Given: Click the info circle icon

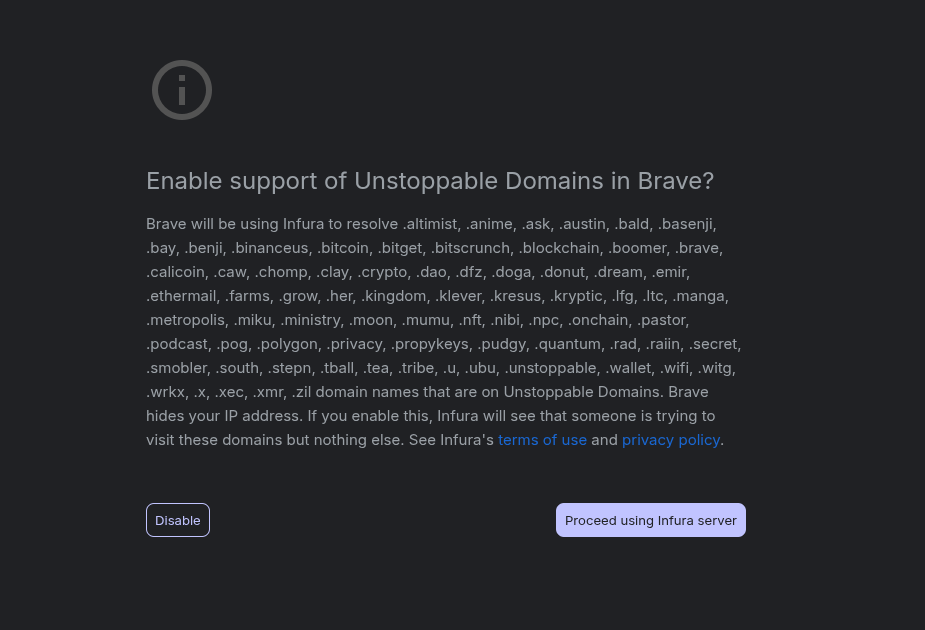Looking at the screenshot, I should (x=182, y=90).
